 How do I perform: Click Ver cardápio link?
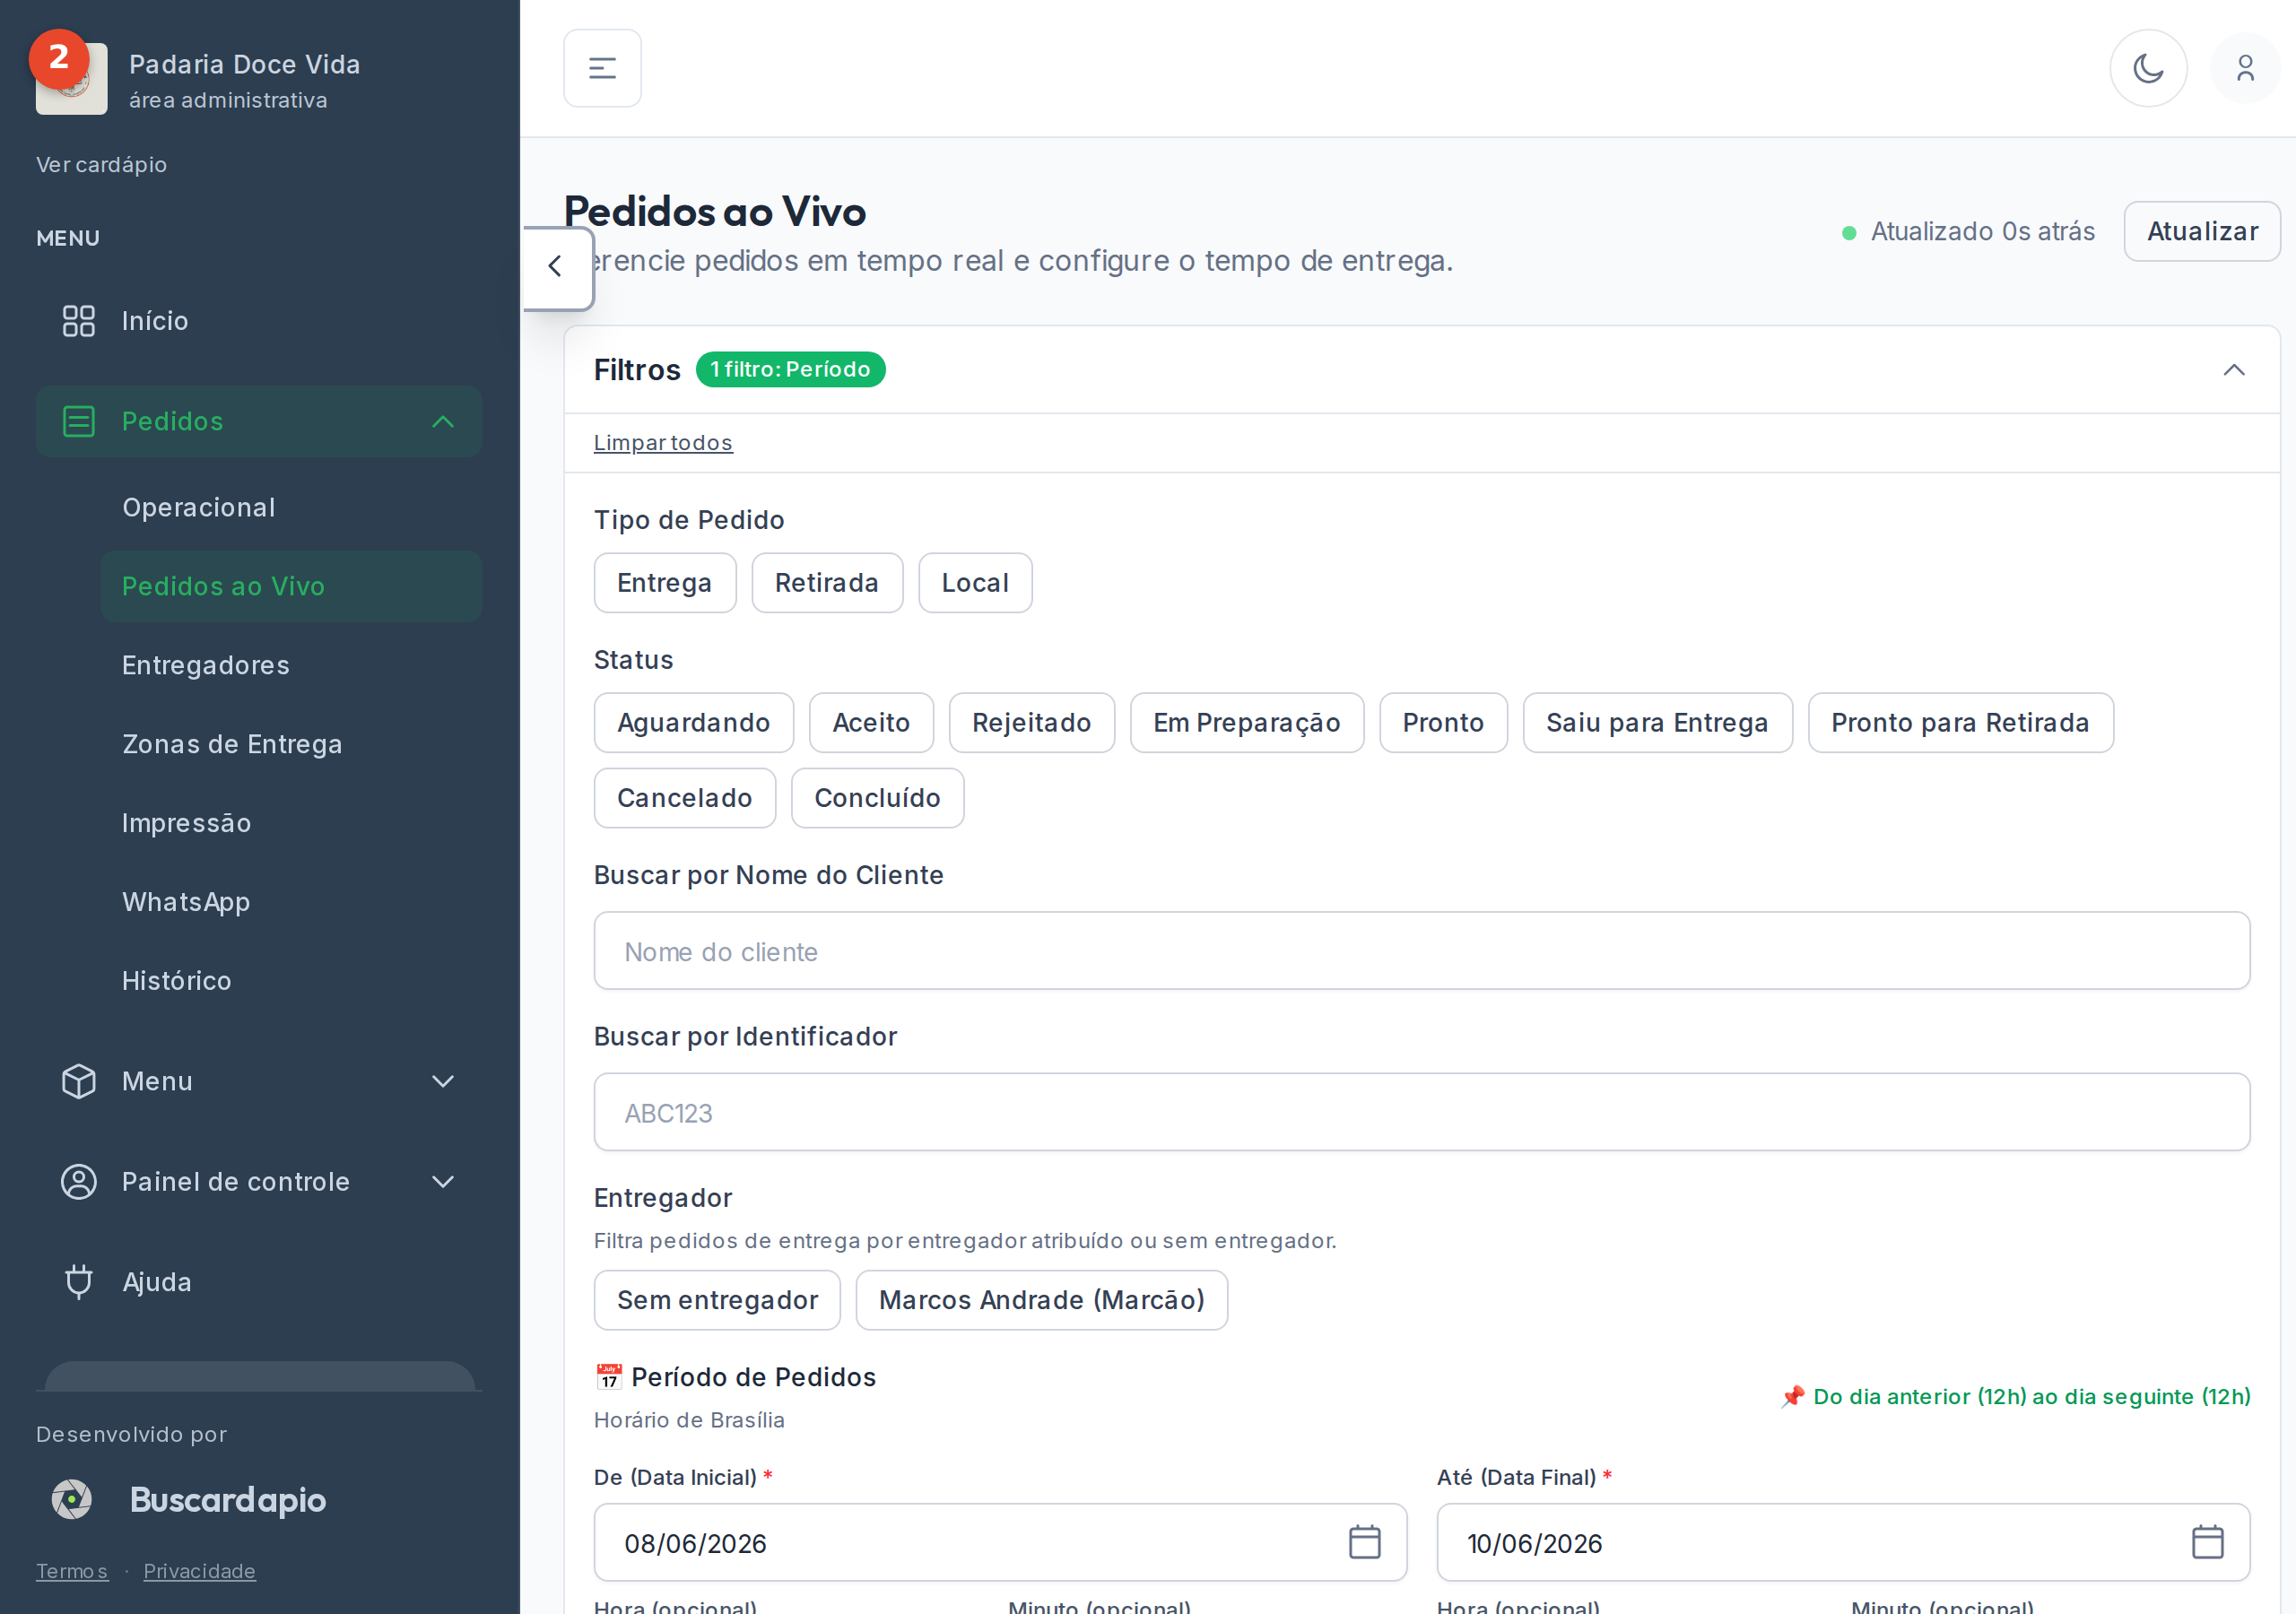(x=101, y=164)
